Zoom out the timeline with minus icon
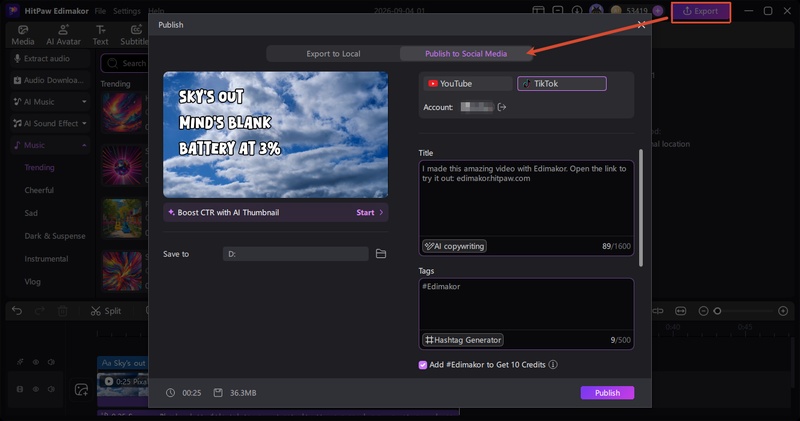This screenshot has width=800, height=421. pos(703,311)
